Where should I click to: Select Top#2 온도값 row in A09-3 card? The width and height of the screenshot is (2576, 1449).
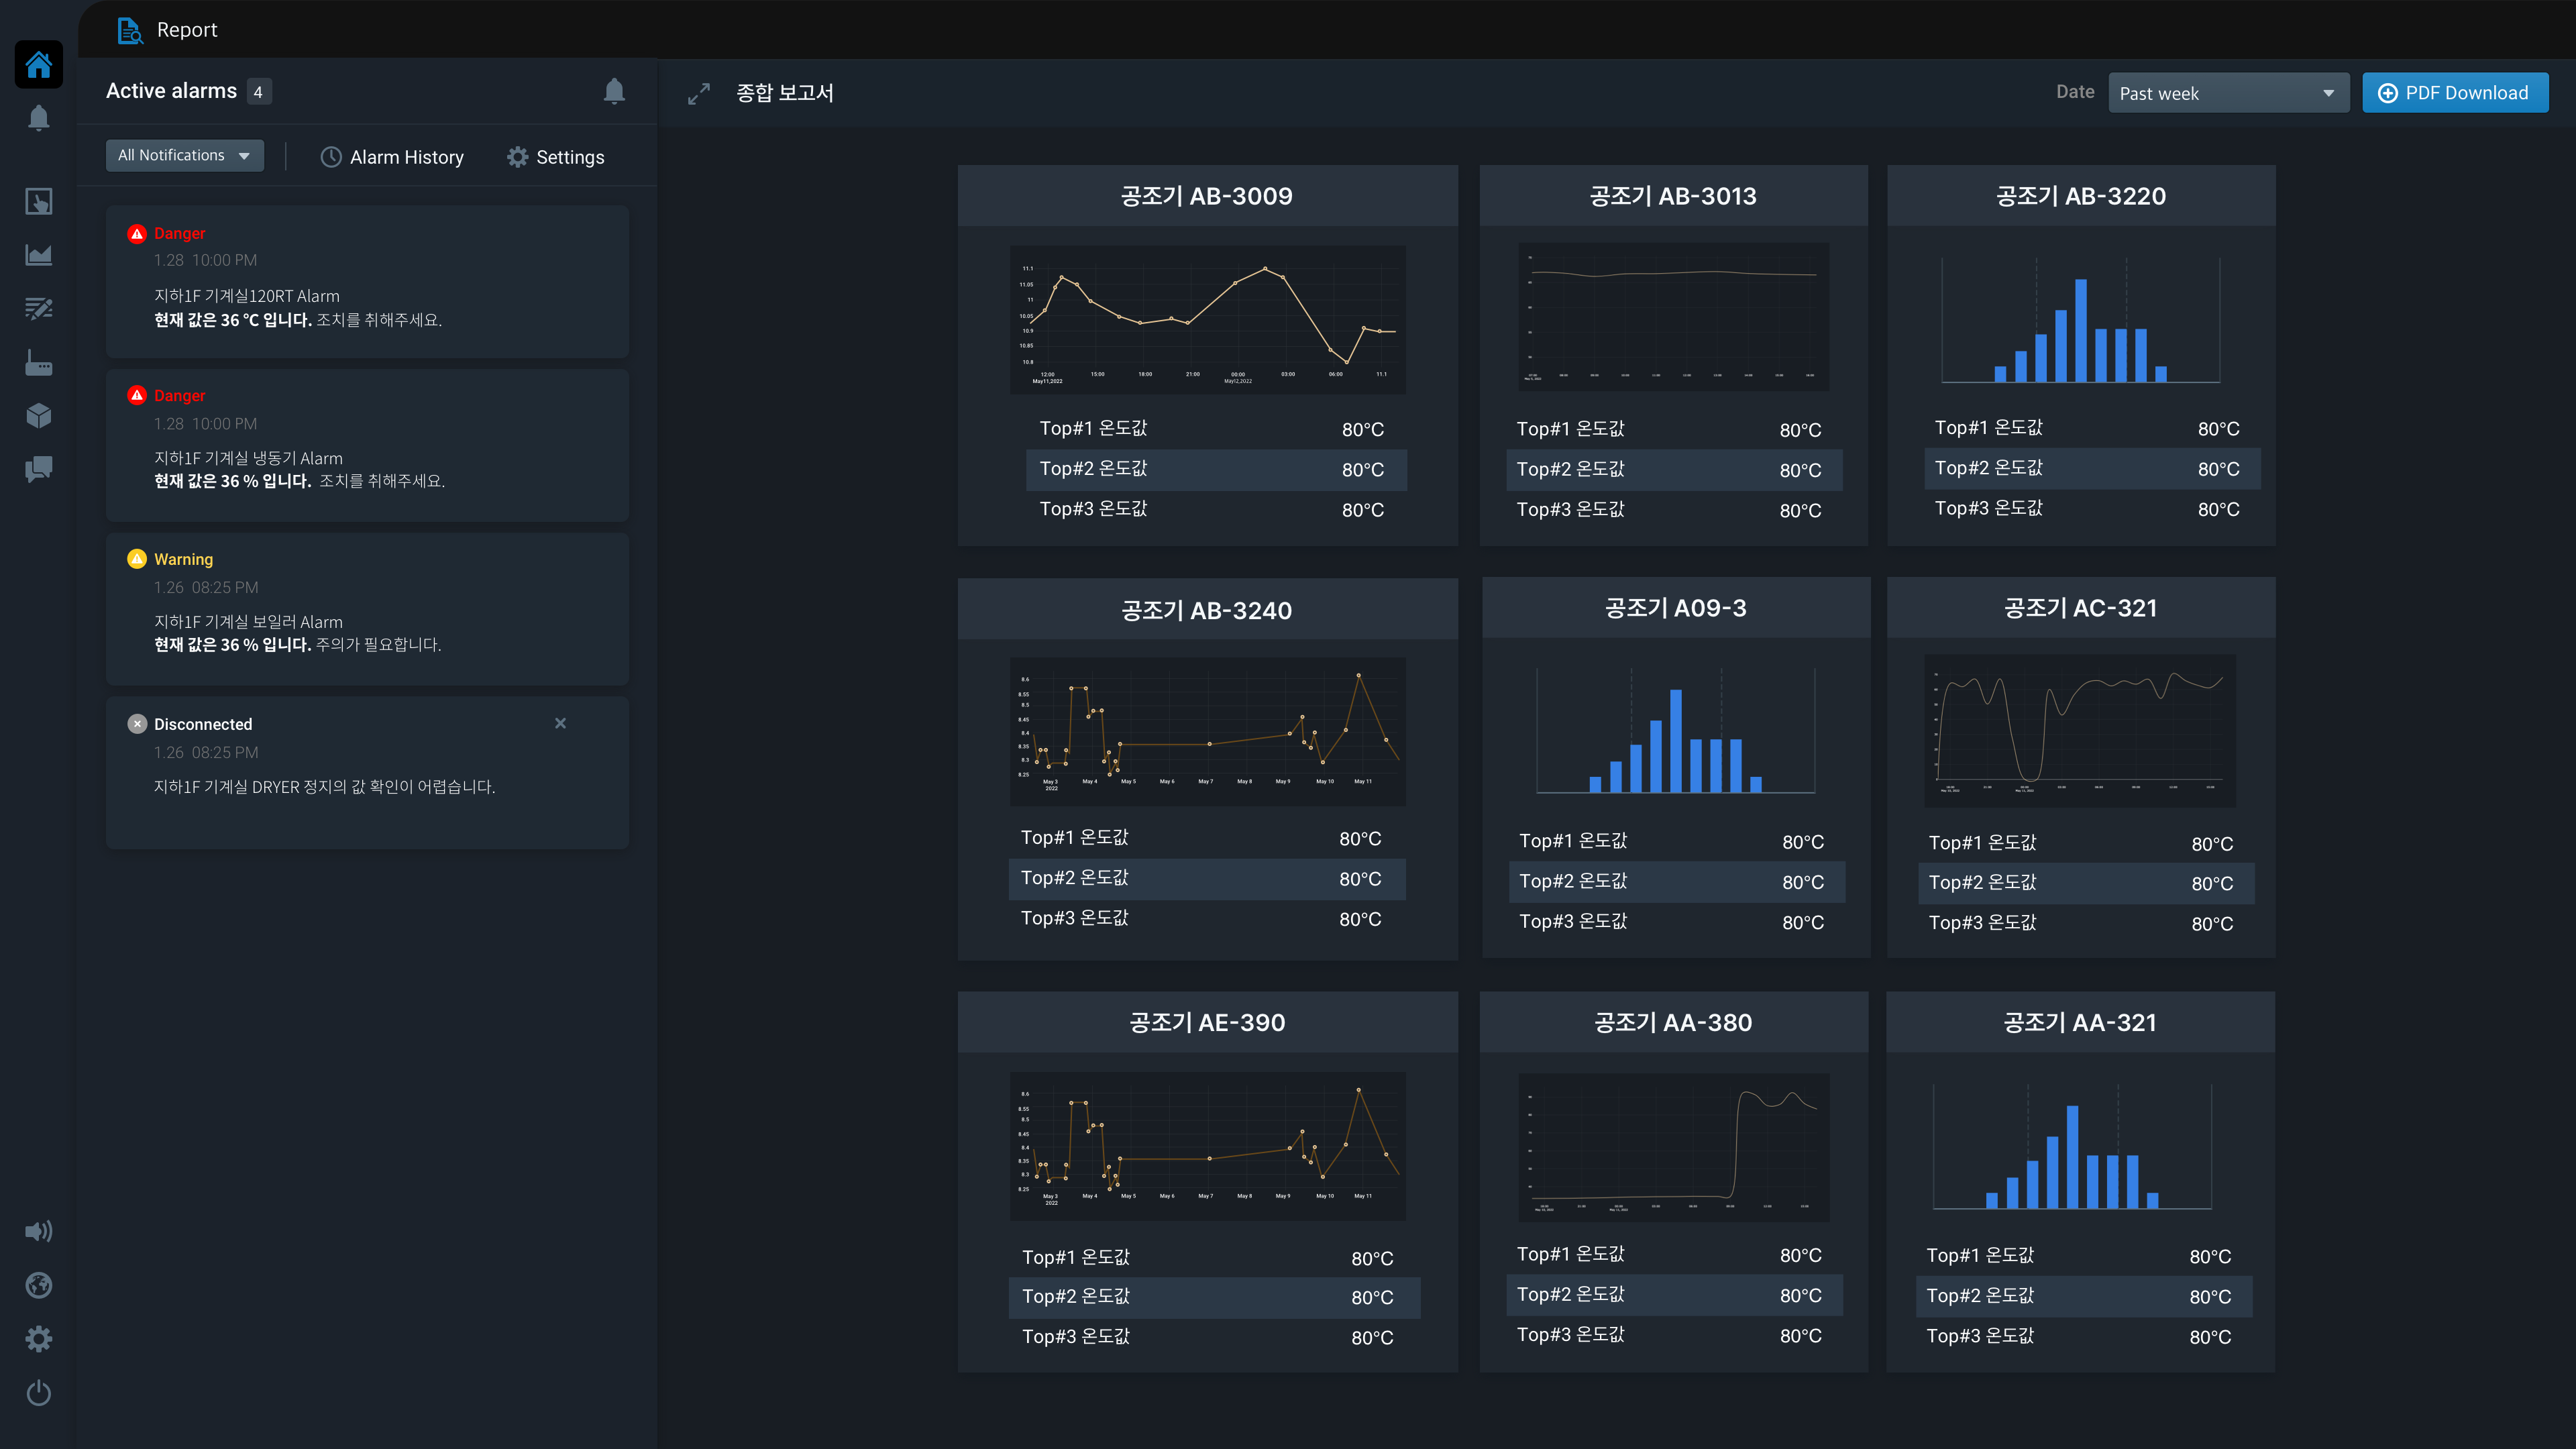point(1677,882)
